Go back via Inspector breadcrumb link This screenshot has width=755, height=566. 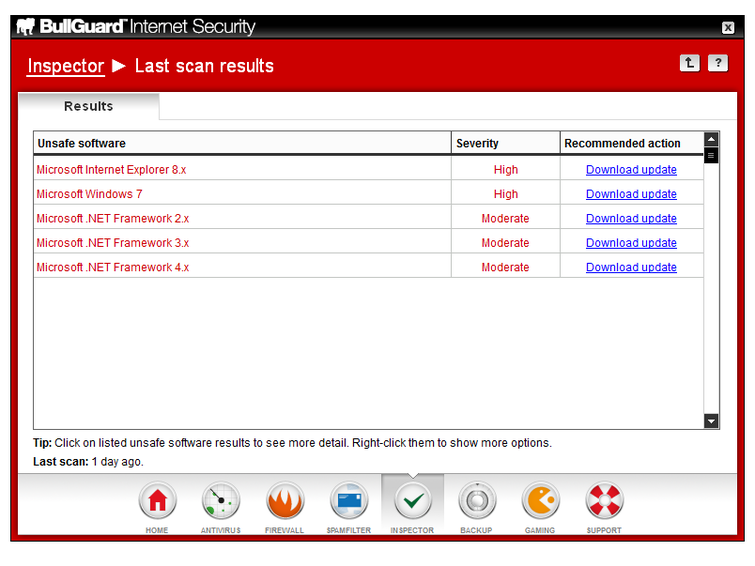click(x=66, y=66)
